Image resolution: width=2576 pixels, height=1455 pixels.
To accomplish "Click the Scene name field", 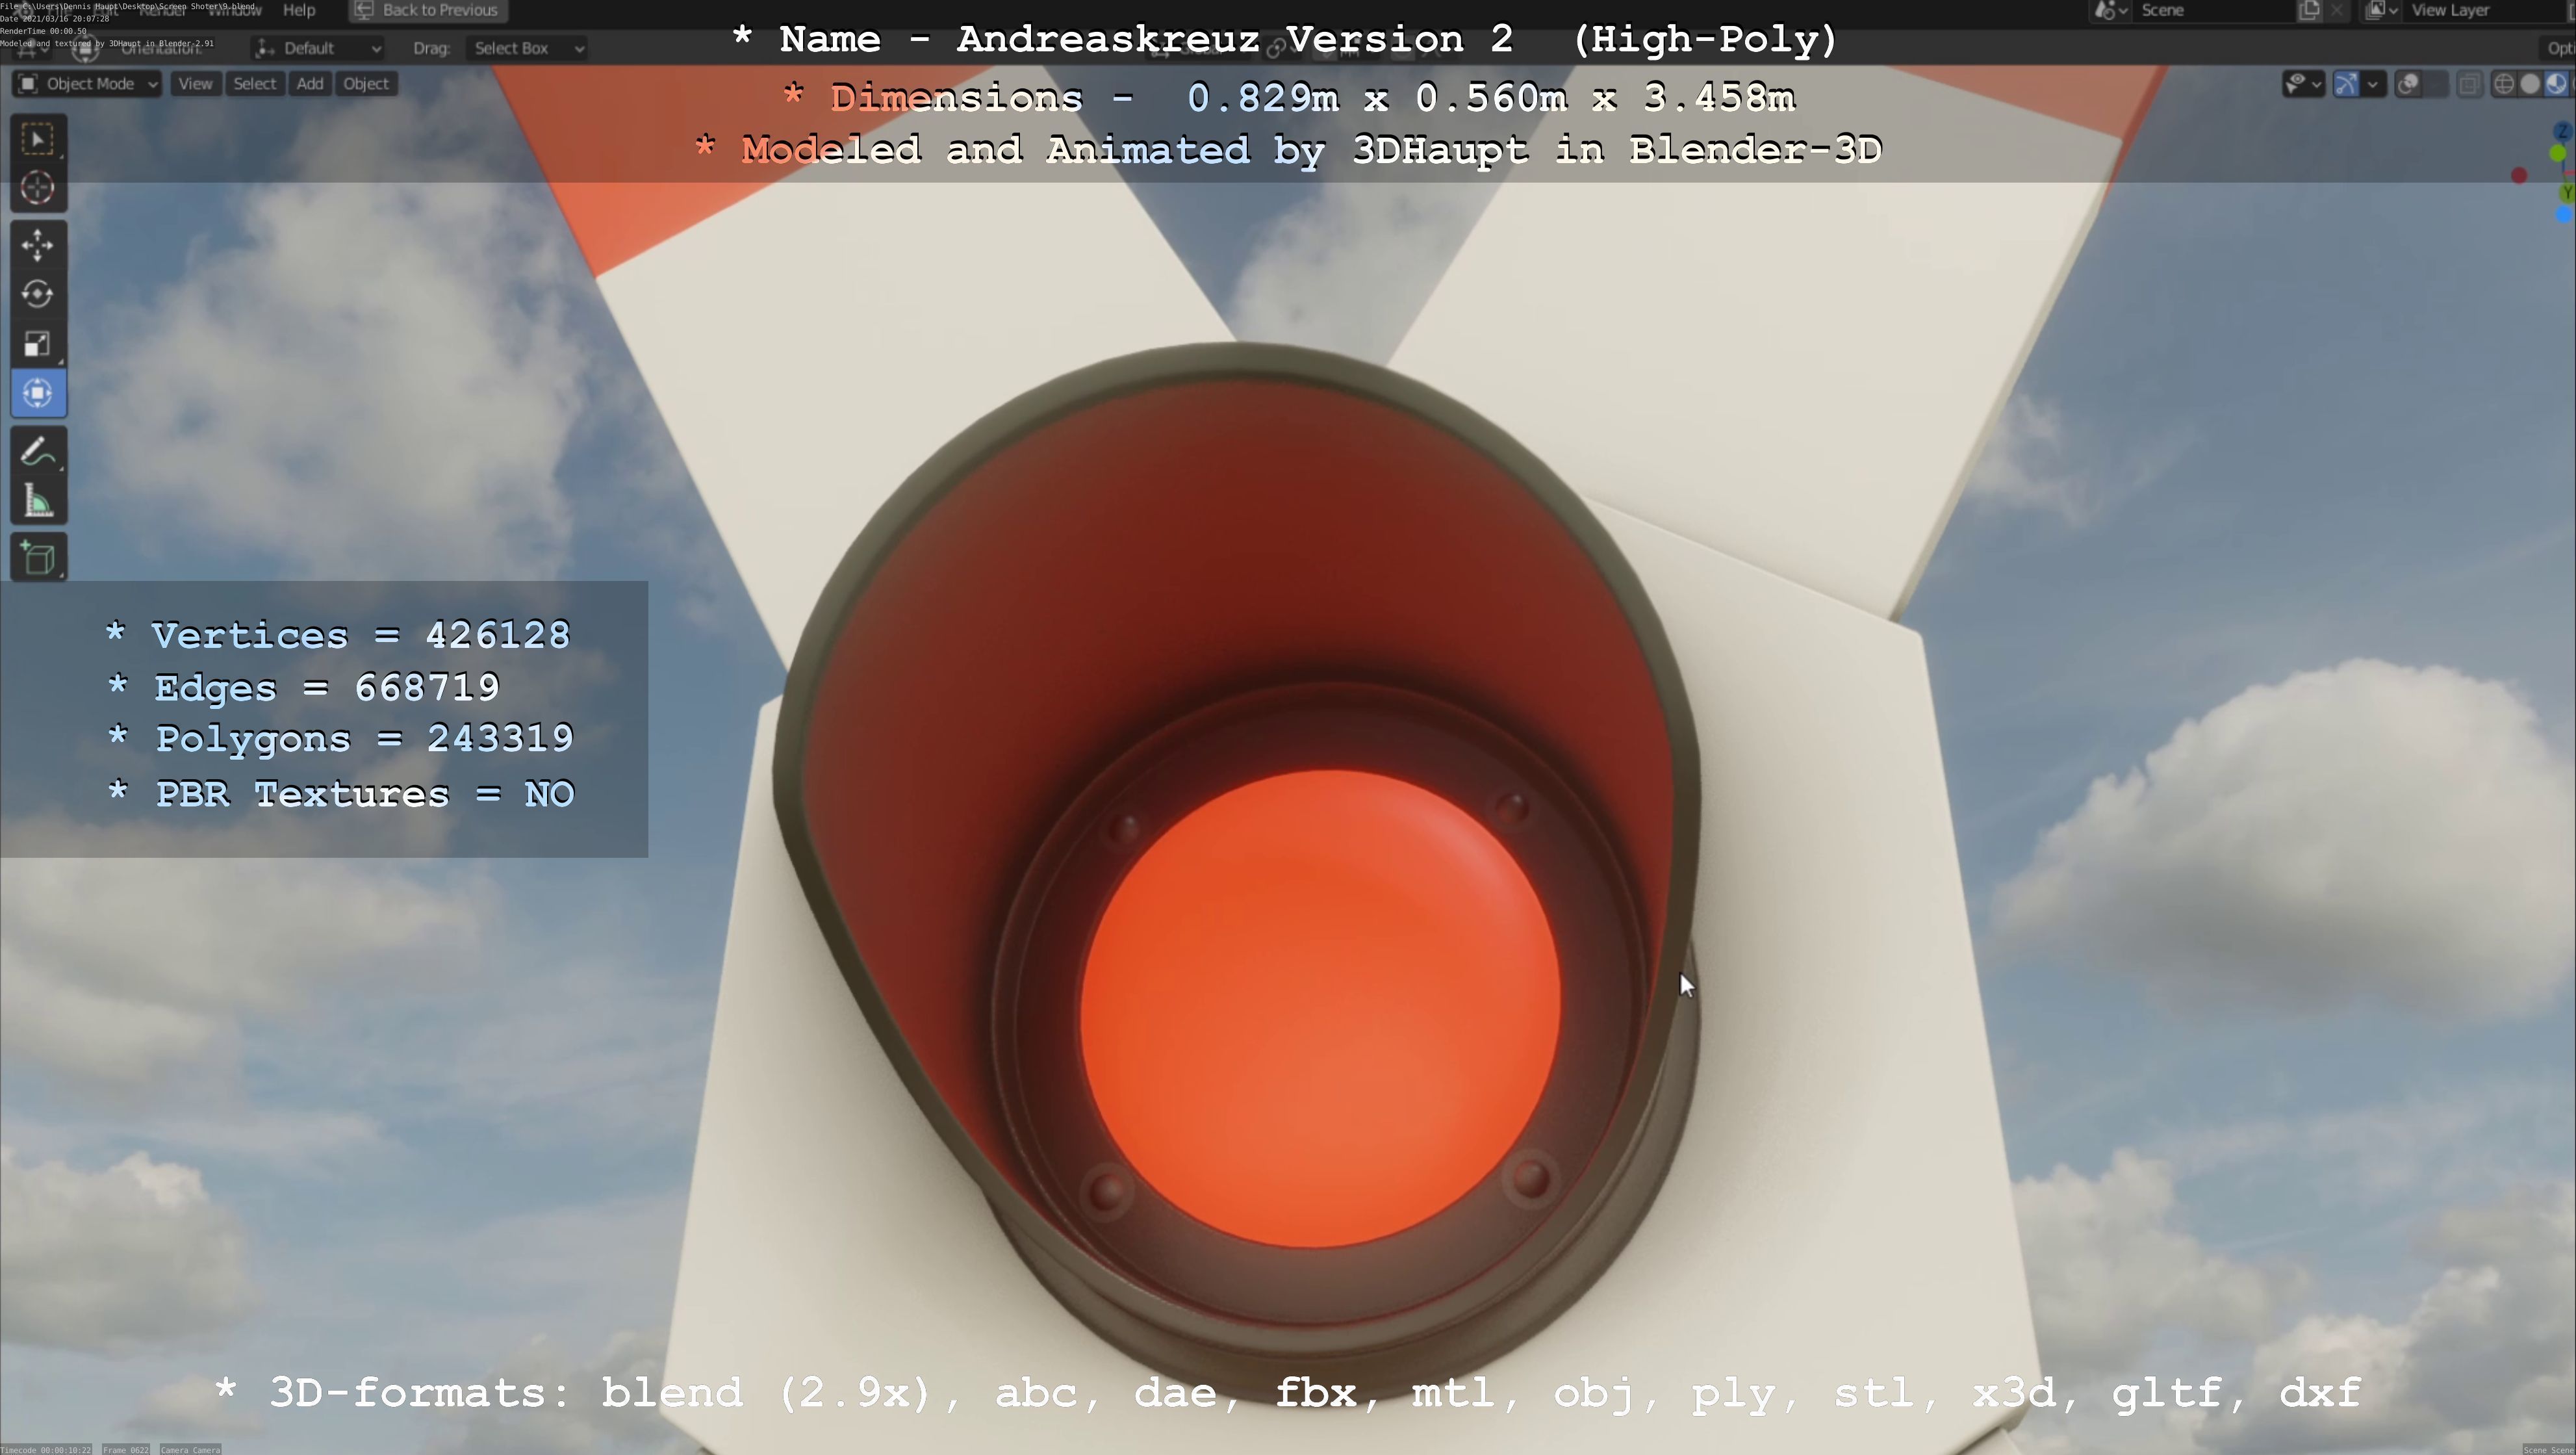I will (x=2213, y=11).
